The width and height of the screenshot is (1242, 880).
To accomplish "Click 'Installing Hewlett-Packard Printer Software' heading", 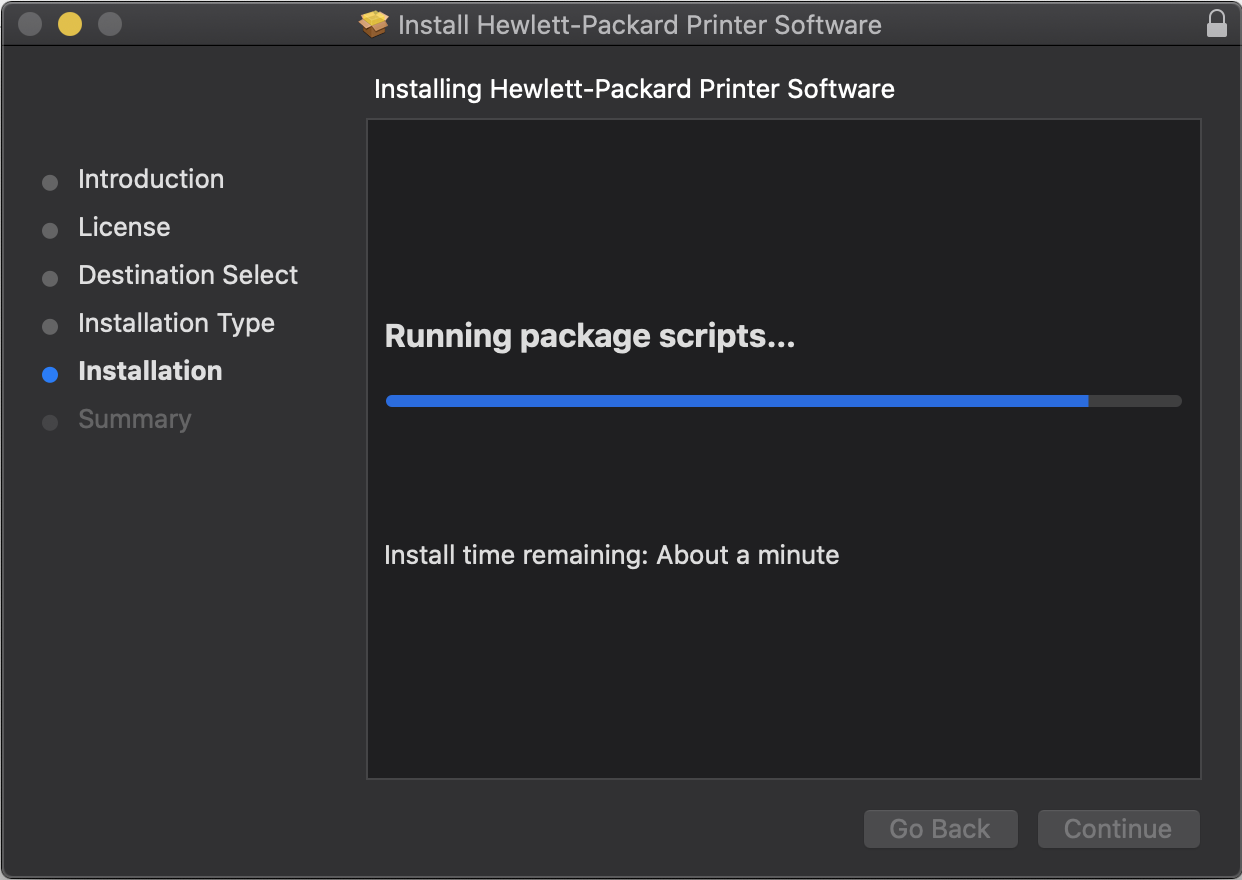I will (634, 90).
